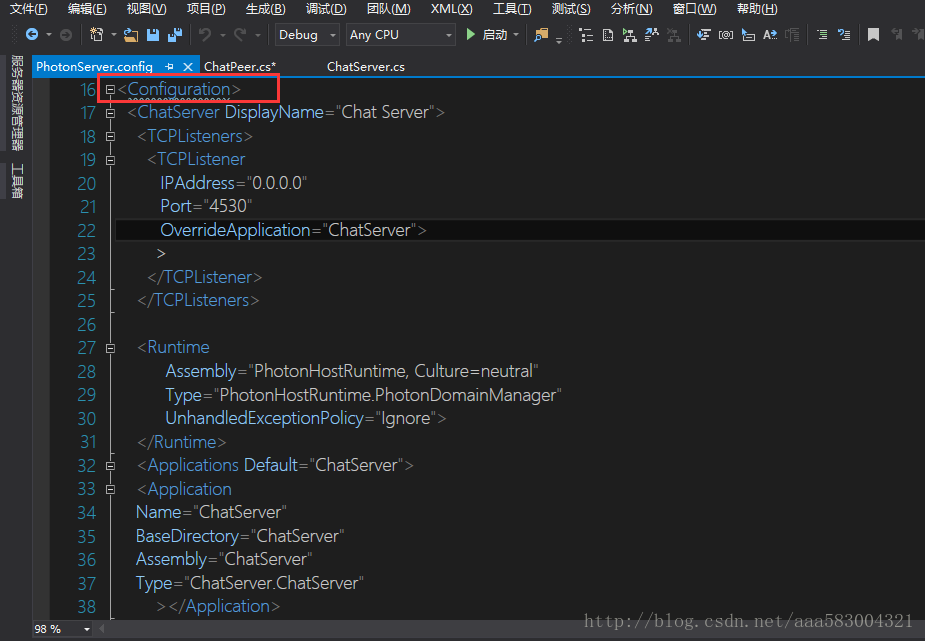925x641 pixels.
Task: Collapse the Runtime element on line 27
Action: 110,348
